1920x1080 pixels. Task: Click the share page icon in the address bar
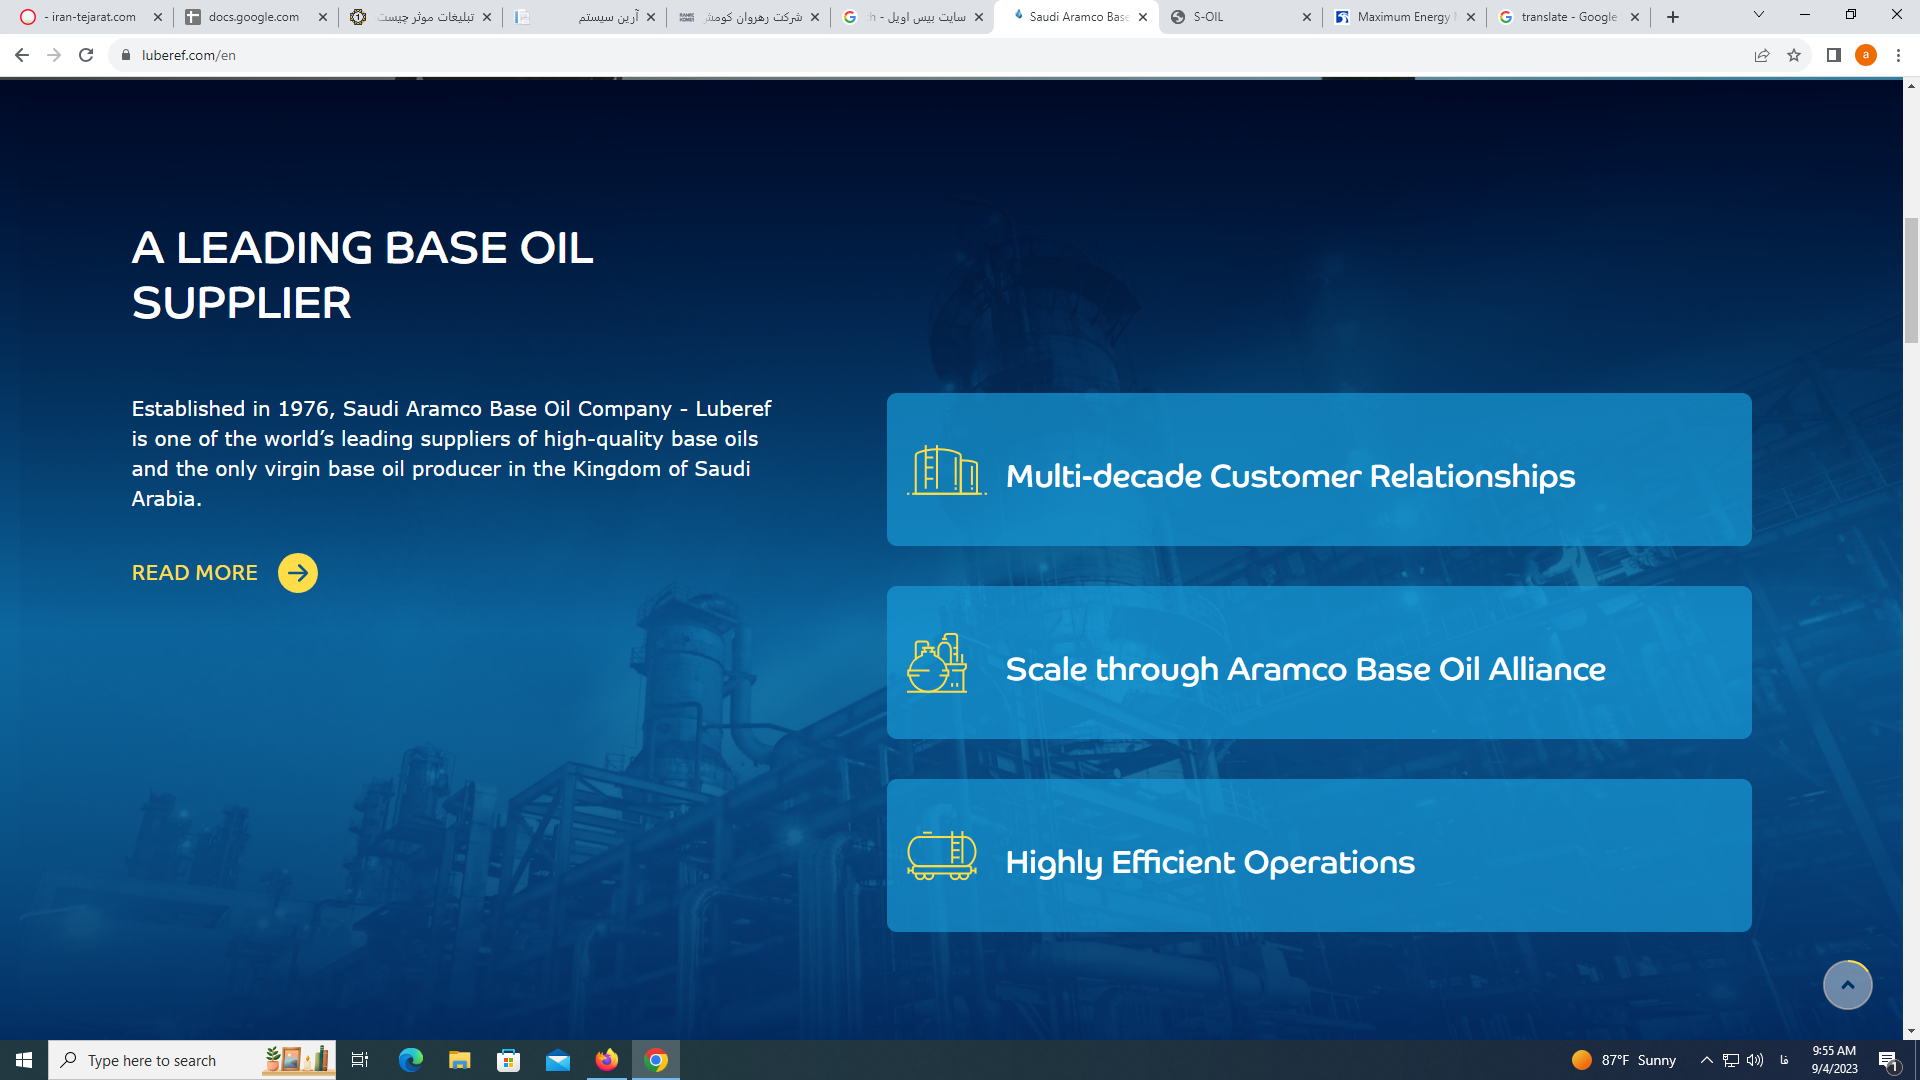point(1762,55)
